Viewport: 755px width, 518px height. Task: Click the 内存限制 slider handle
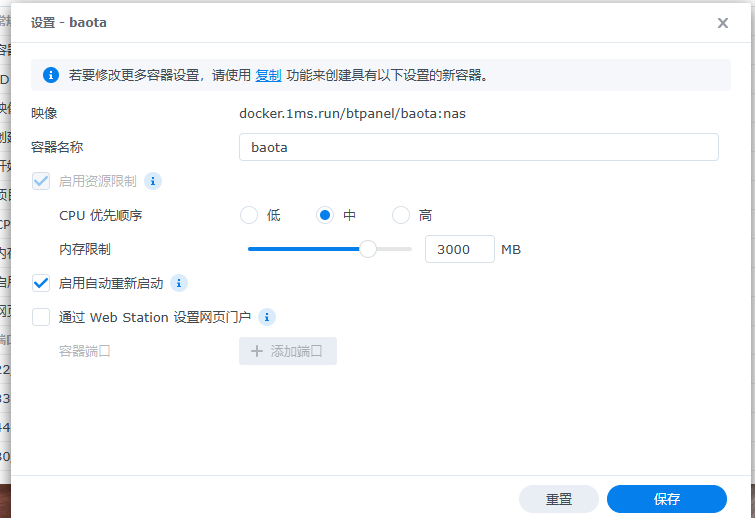368,249
